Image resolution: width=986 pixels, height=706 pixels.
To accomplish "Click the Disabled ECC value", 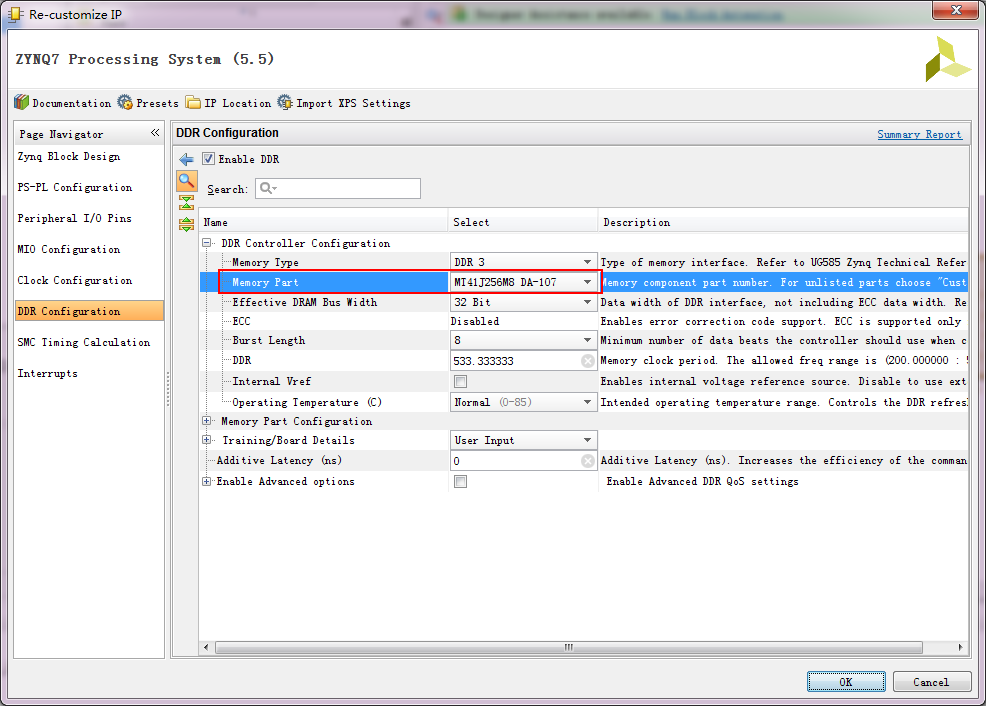I will (x=475, y=321).
